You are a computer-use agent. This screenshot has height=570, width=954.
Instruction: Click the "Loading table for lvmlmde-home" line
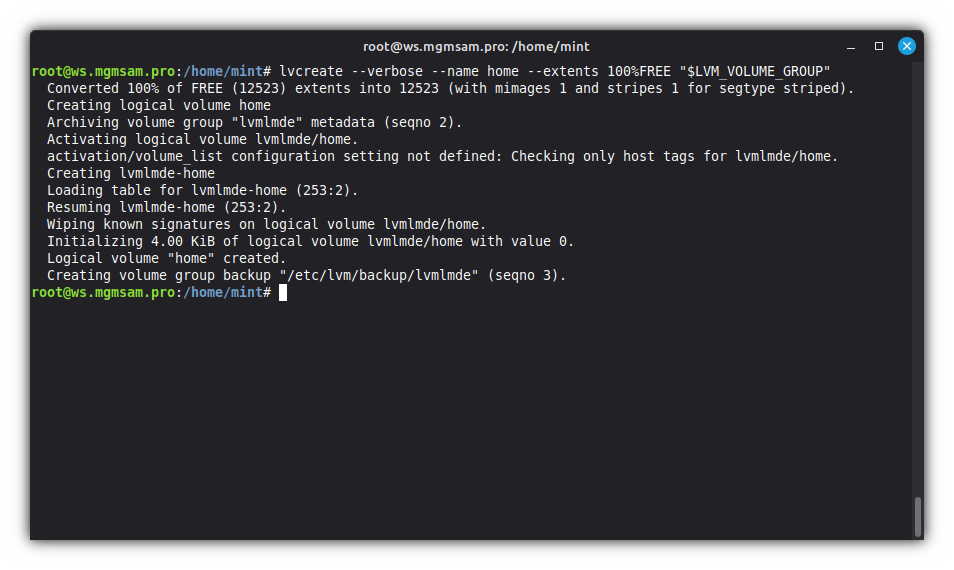[202, 190]
